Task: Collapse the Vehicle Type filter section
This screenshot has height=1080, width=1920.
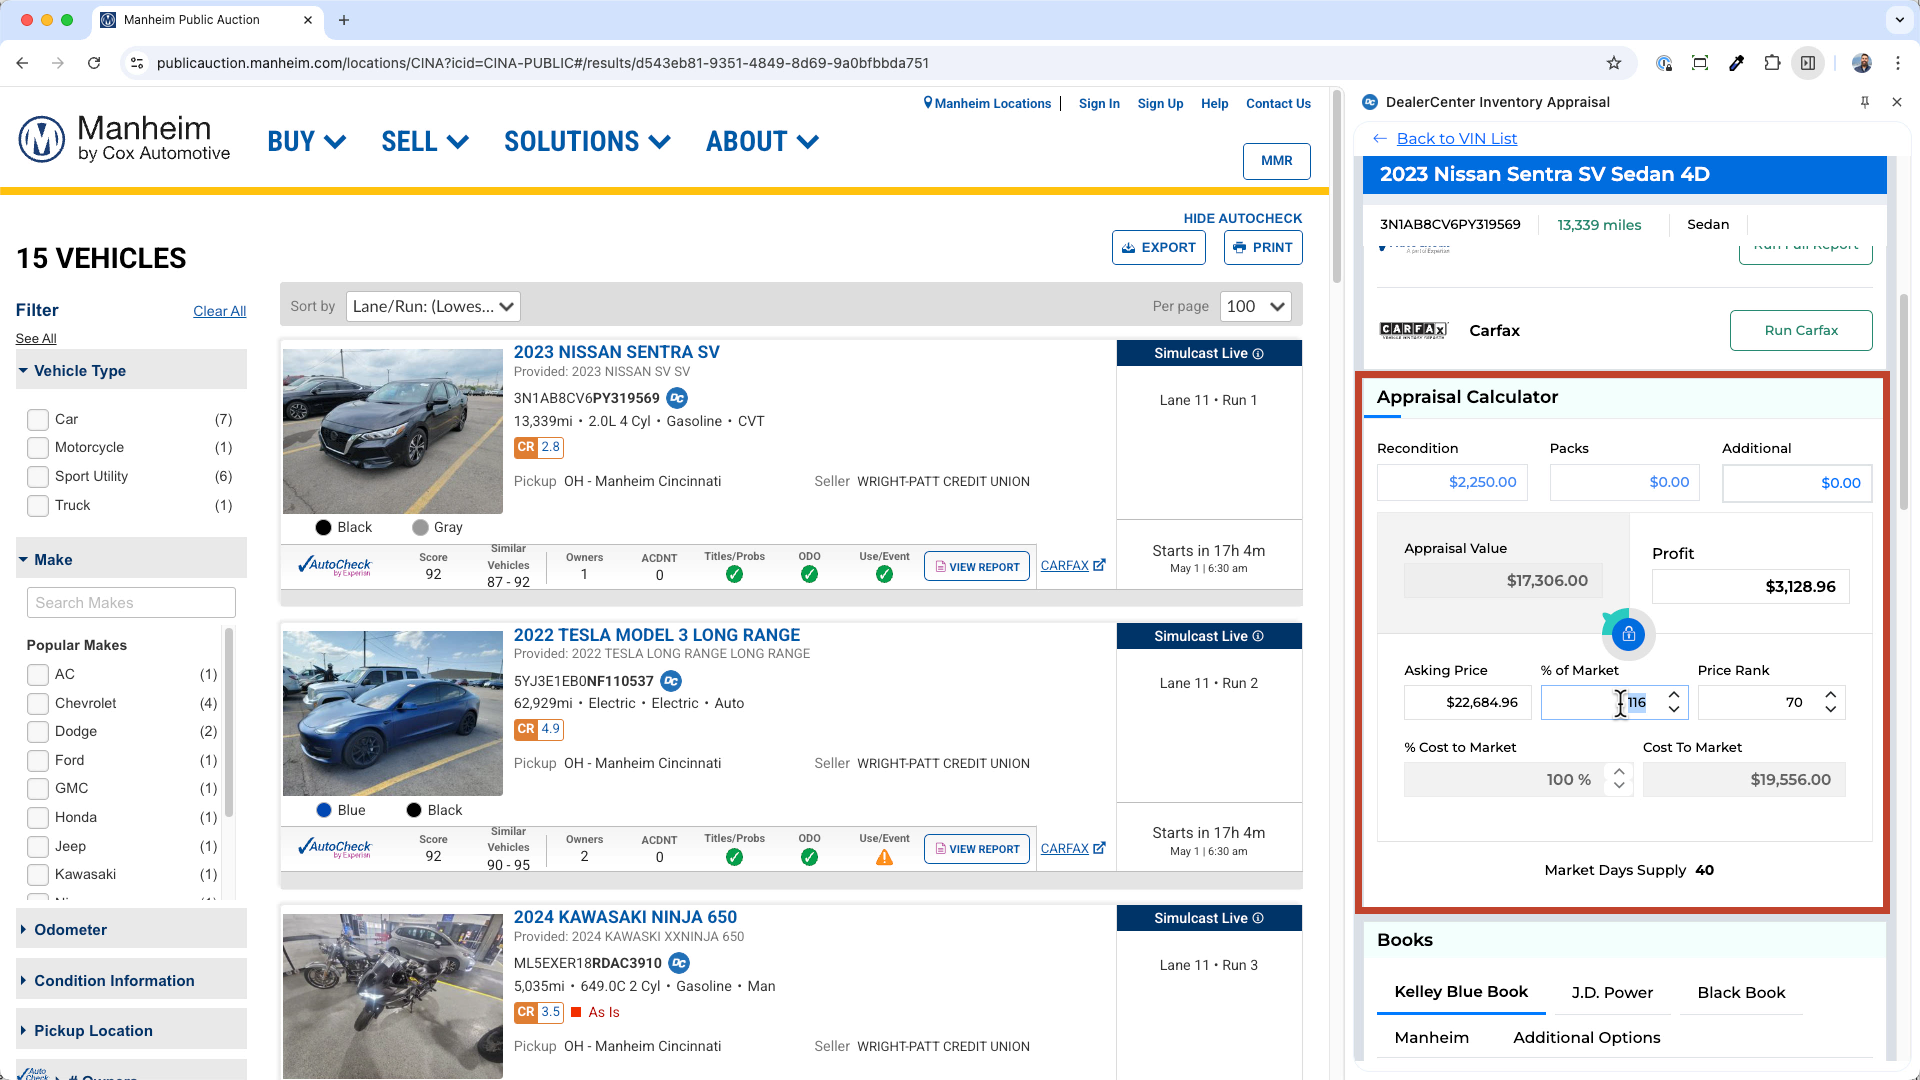Action: 131,371
